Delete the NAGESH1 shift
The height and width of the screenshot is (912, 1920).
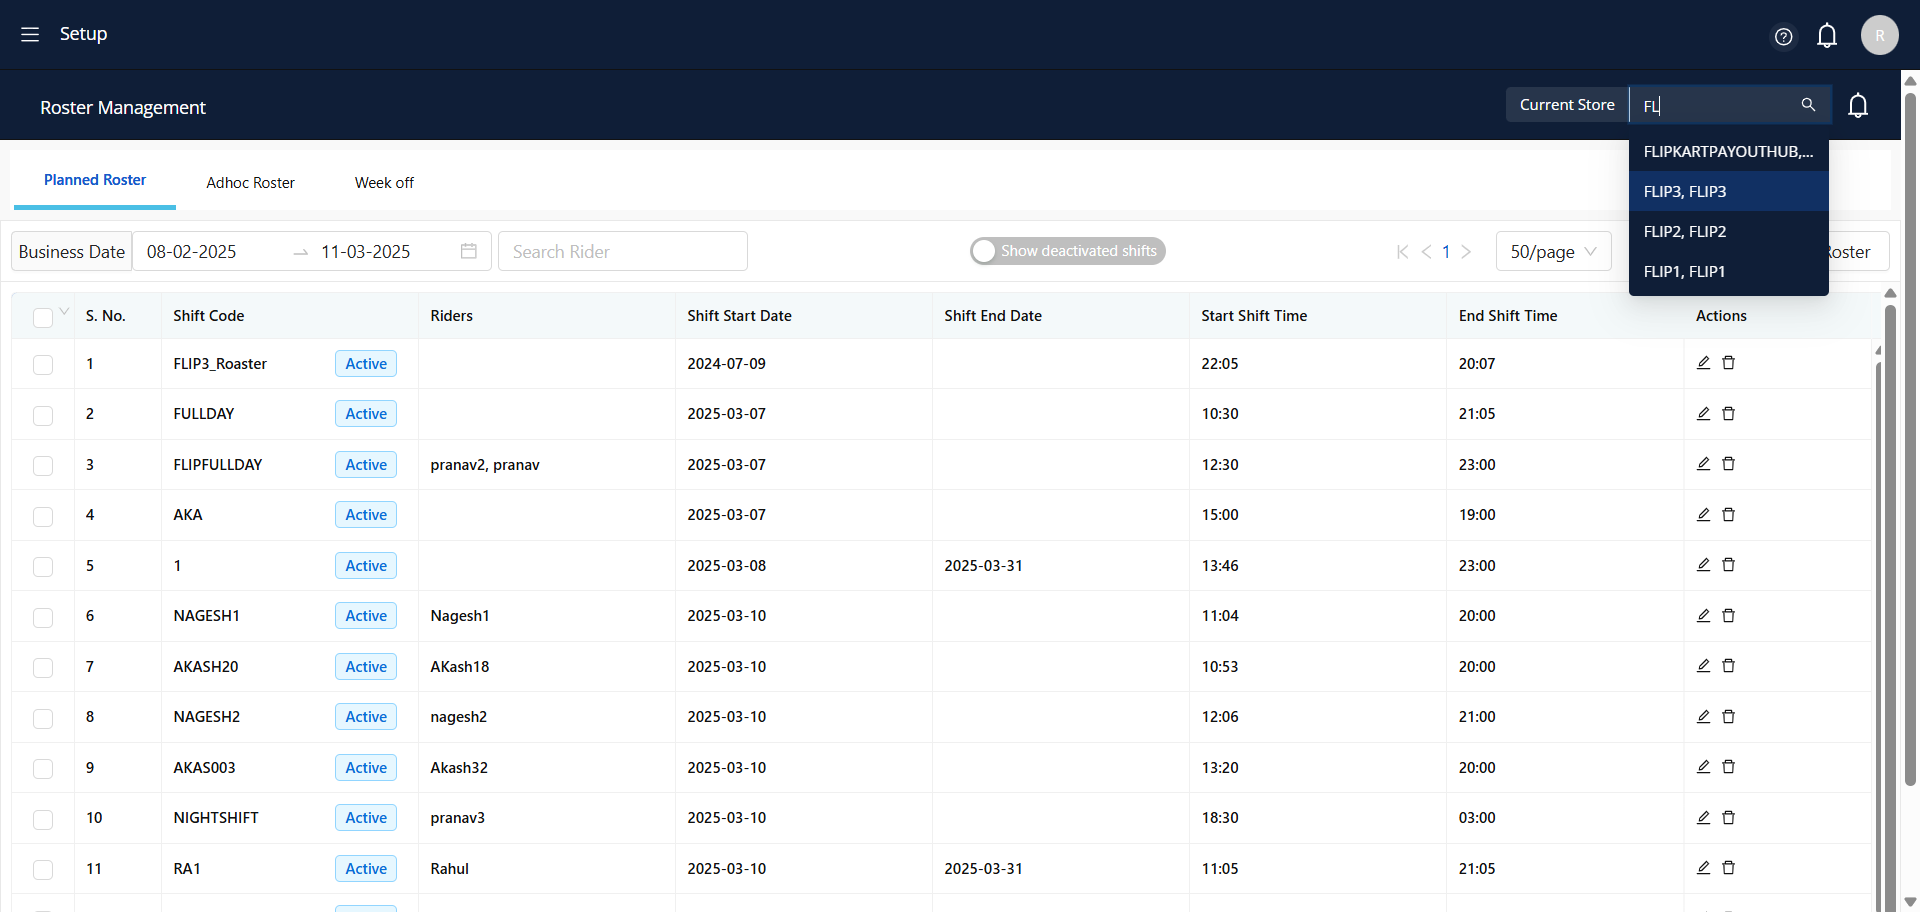pyautogui.click(x=1728, y=615)
